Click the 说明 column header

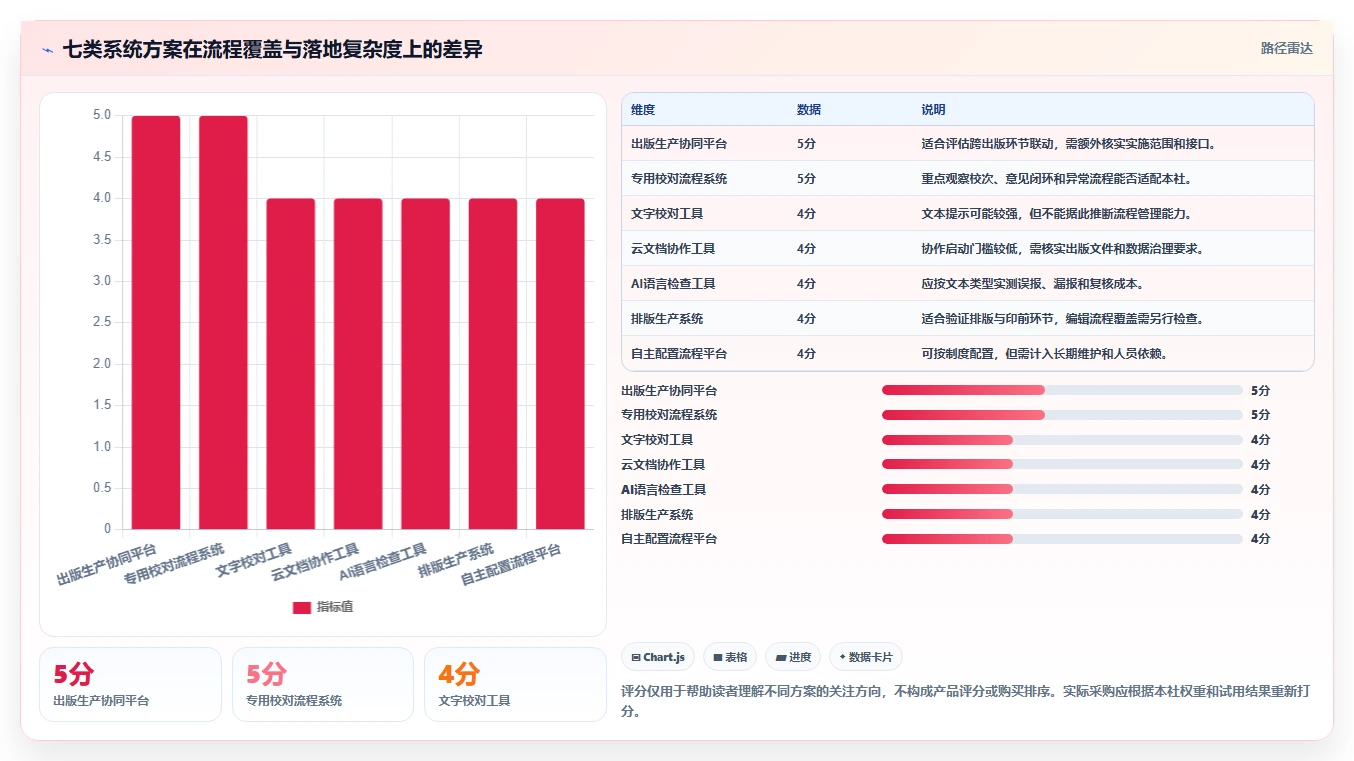(933, 109)
